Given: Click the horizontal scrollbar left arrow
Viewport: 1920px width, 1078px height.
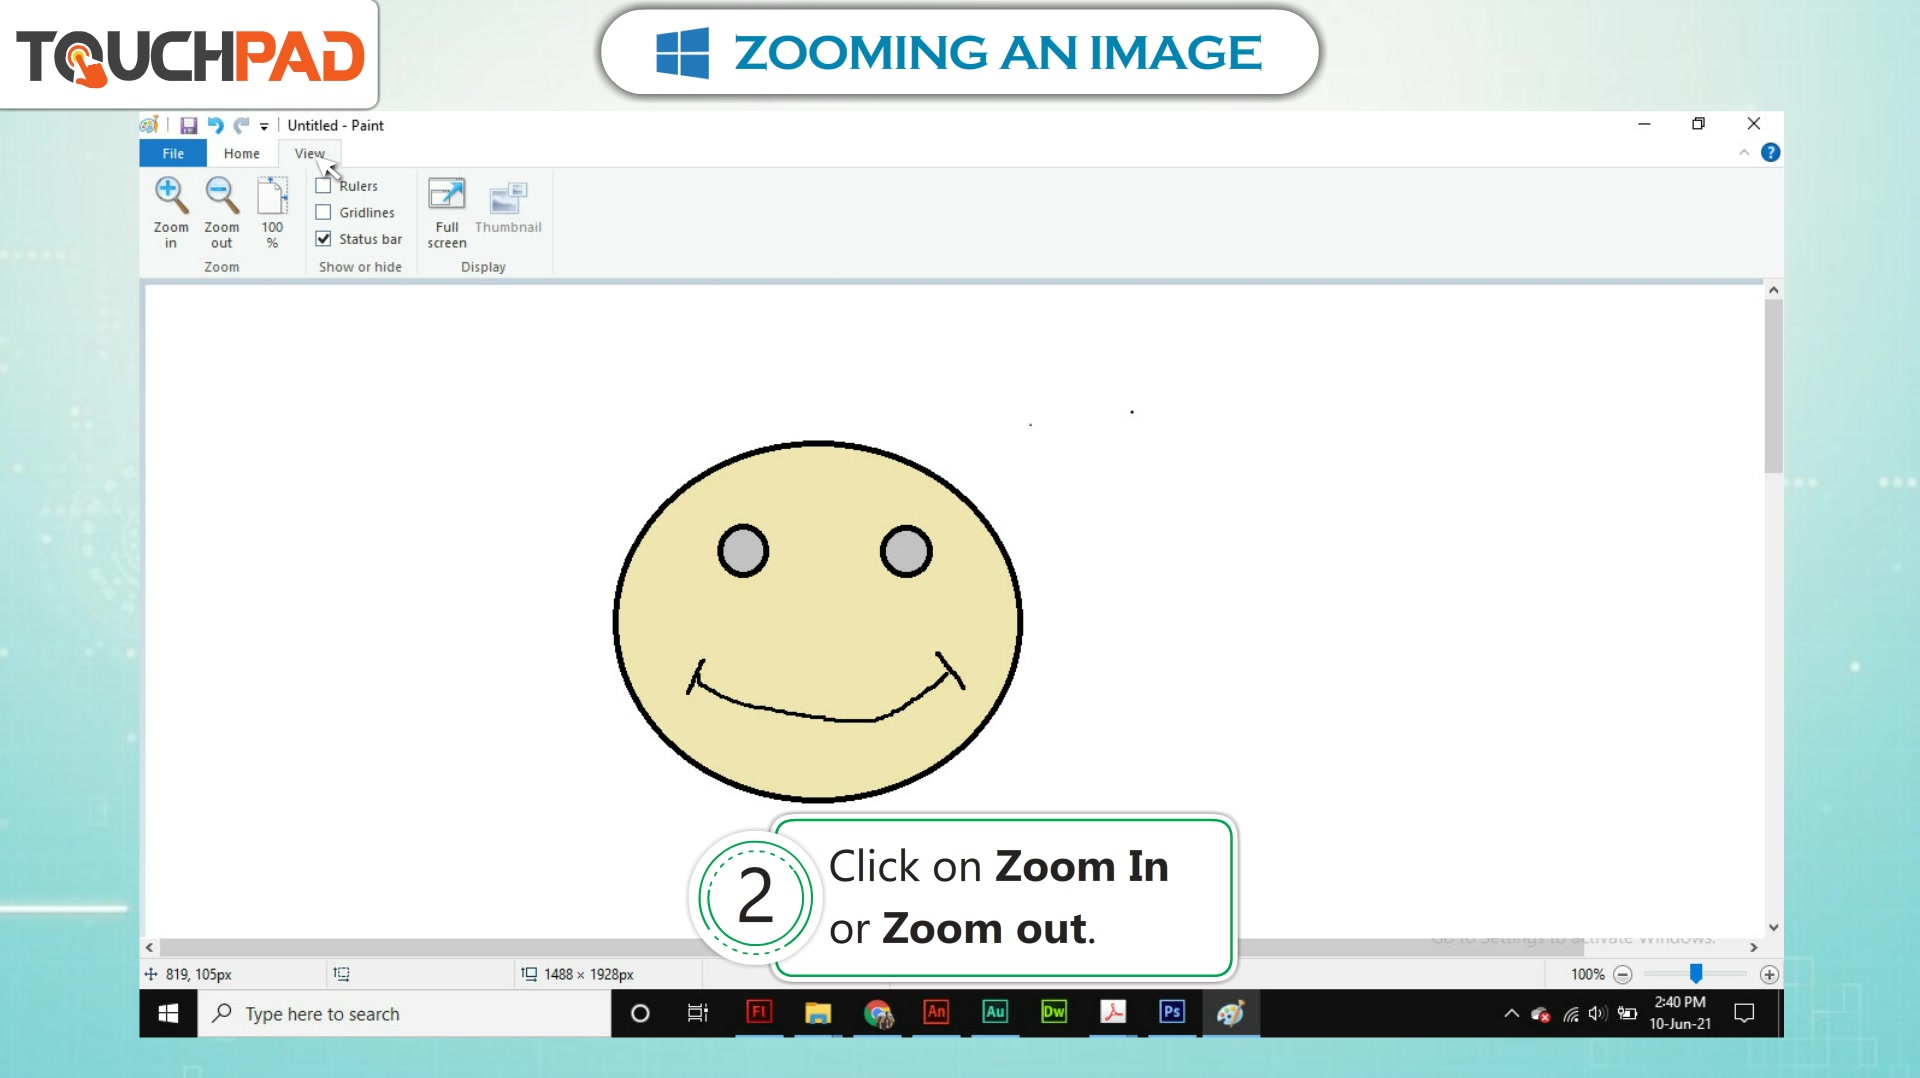Looking at the screenshot, I should [x=149, y=947].
